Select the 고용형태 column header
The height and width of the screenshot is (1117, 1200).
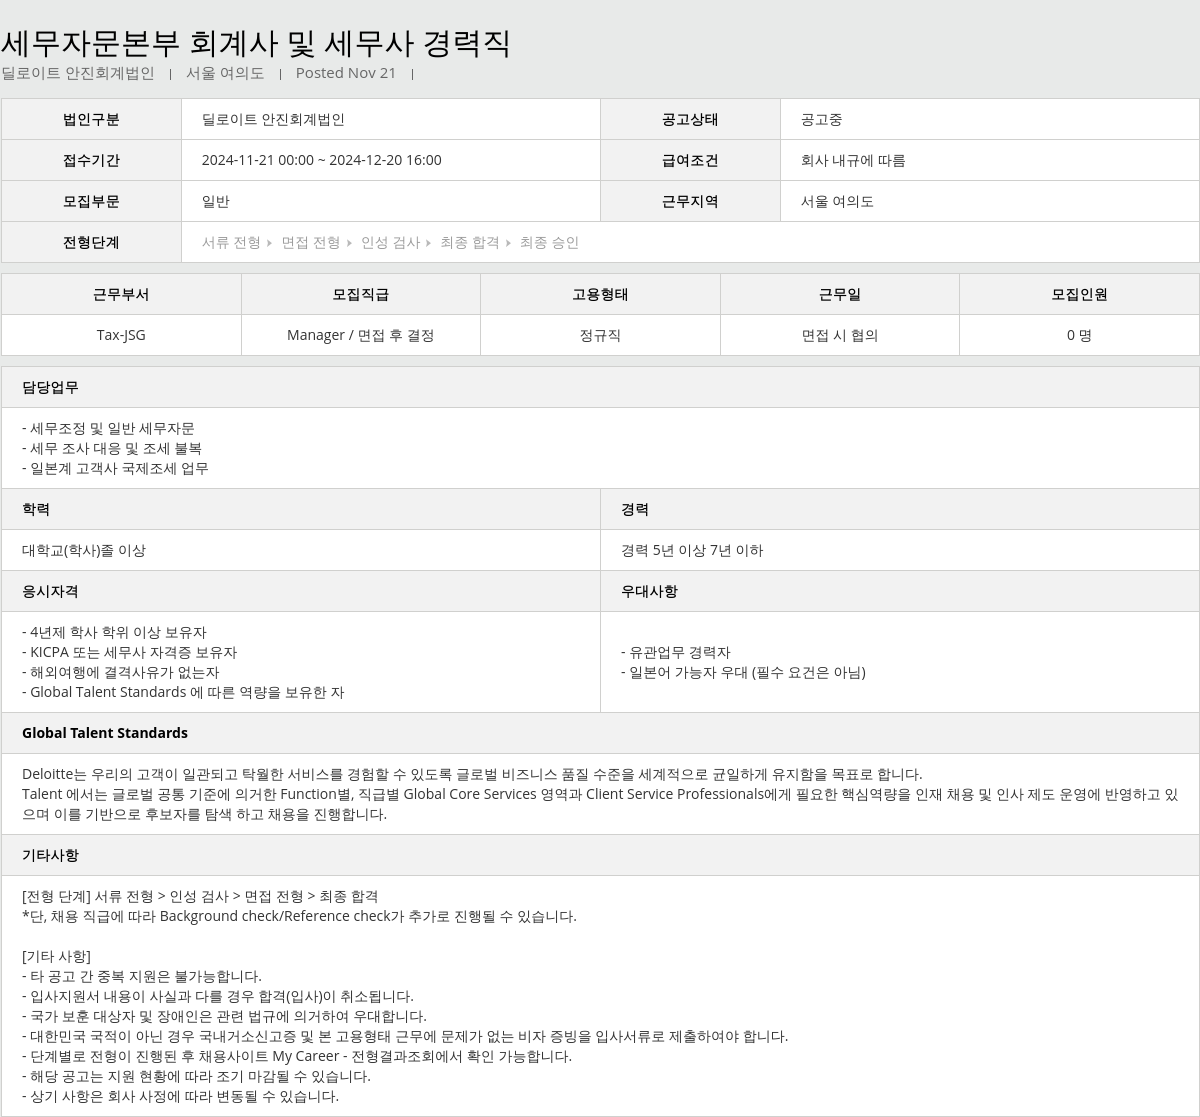(600, 294)
